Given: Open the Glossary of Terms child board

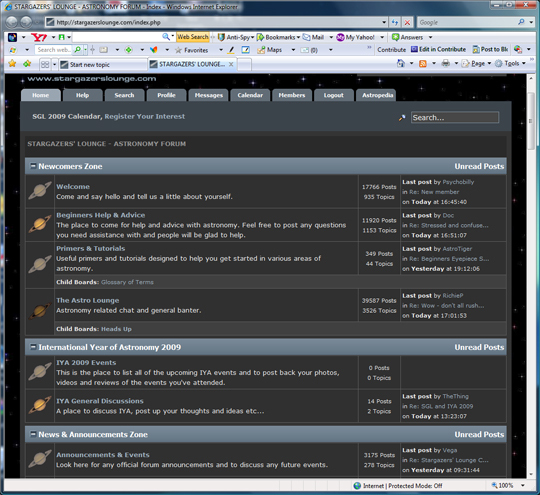Looking at the screenshot, I should click(127, 282).
